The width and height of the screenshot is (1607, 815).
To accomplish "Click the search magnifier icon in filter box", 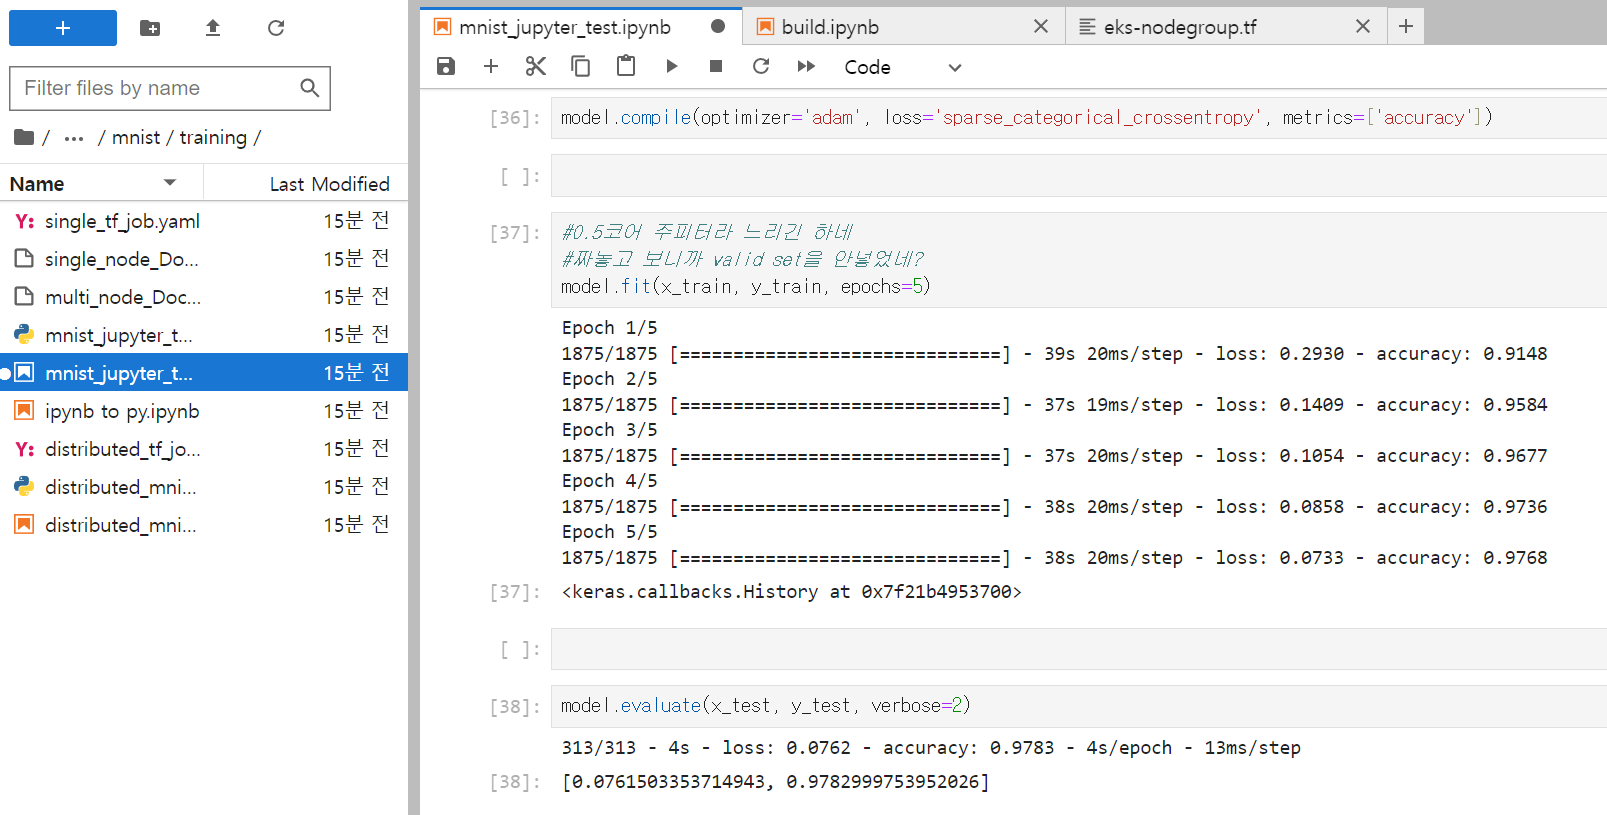I will click(310, 88).
